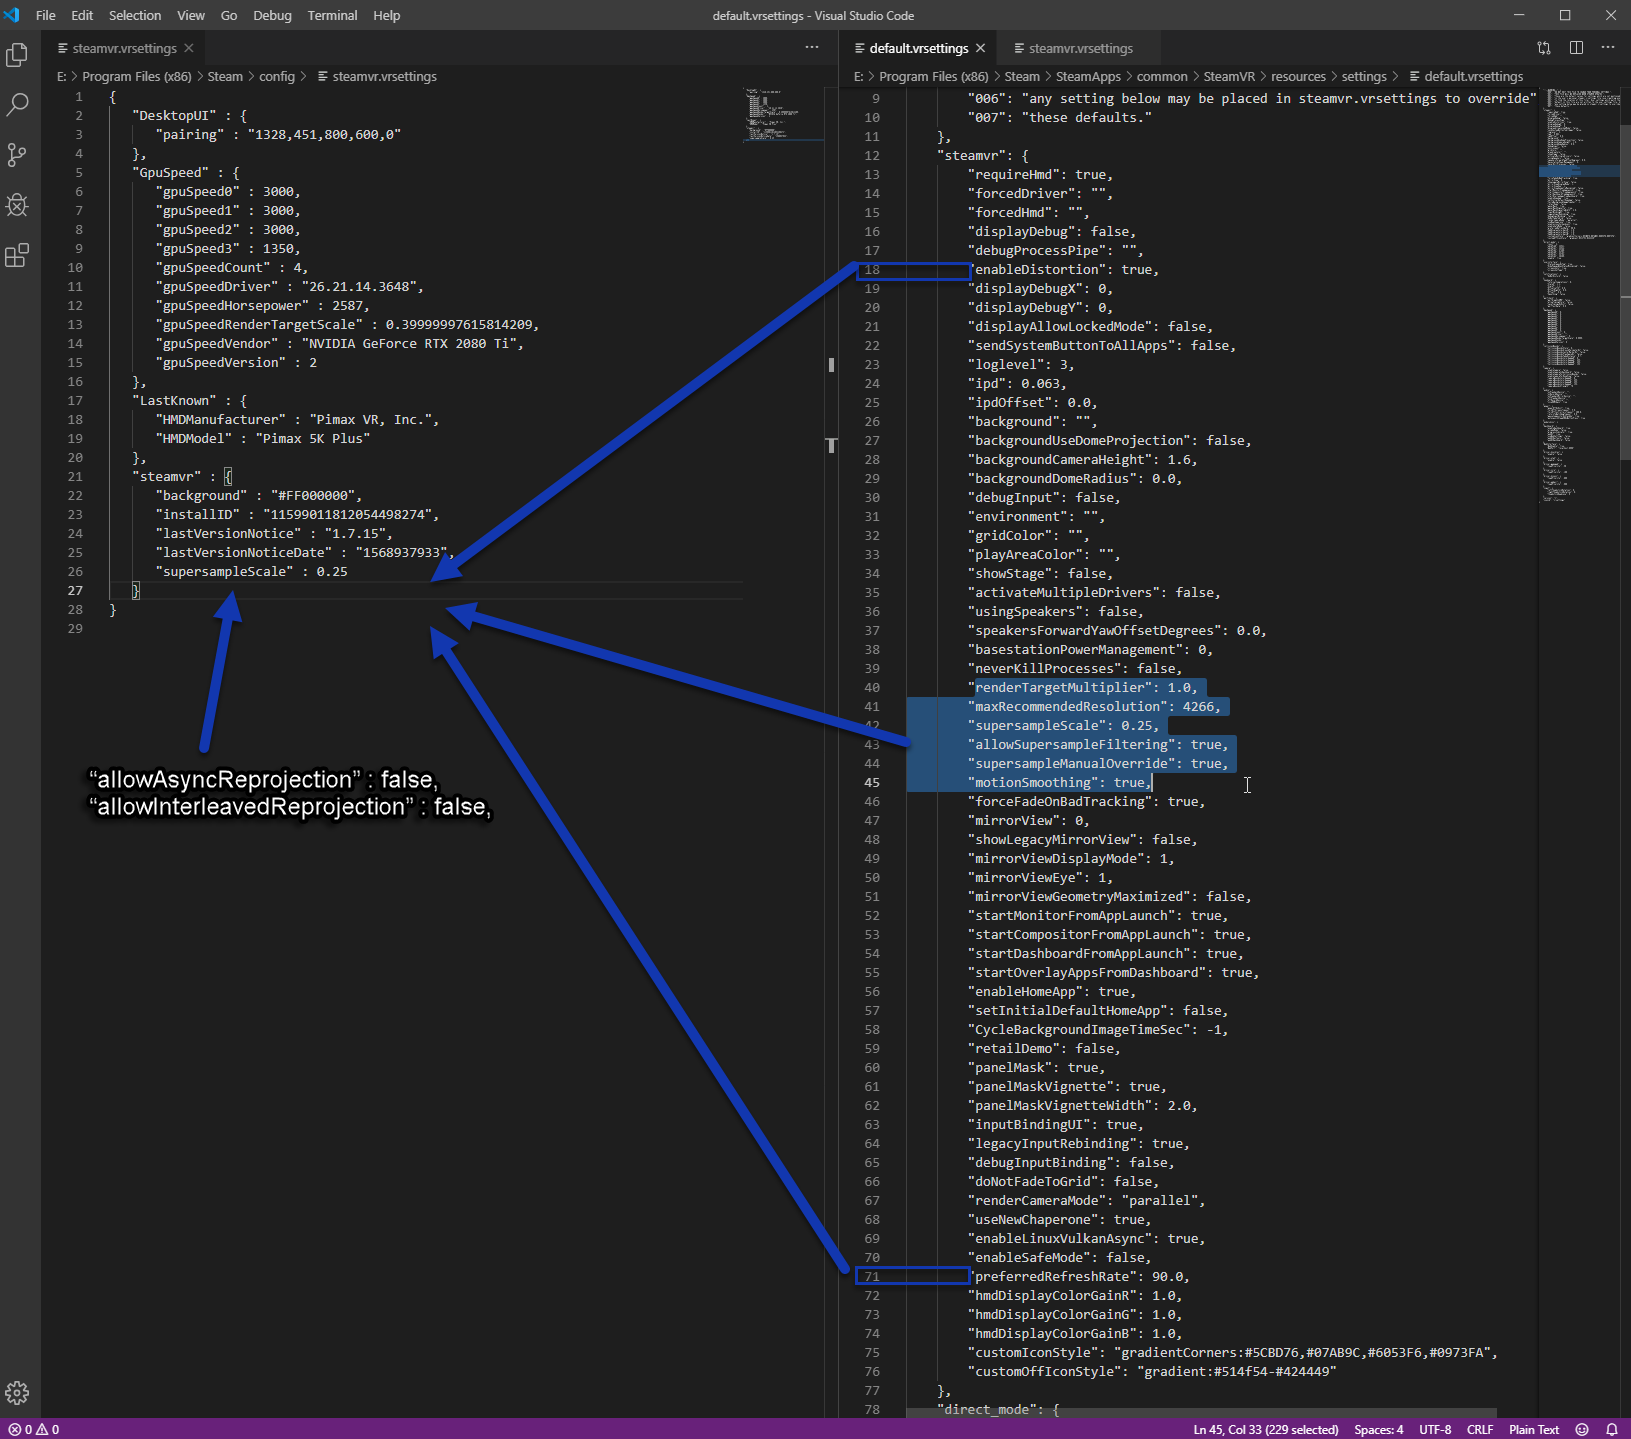The image size is (1631, 1439).
Task: Click 'Steam' in left breadcrumb
Action: click(x=225, y=76)
